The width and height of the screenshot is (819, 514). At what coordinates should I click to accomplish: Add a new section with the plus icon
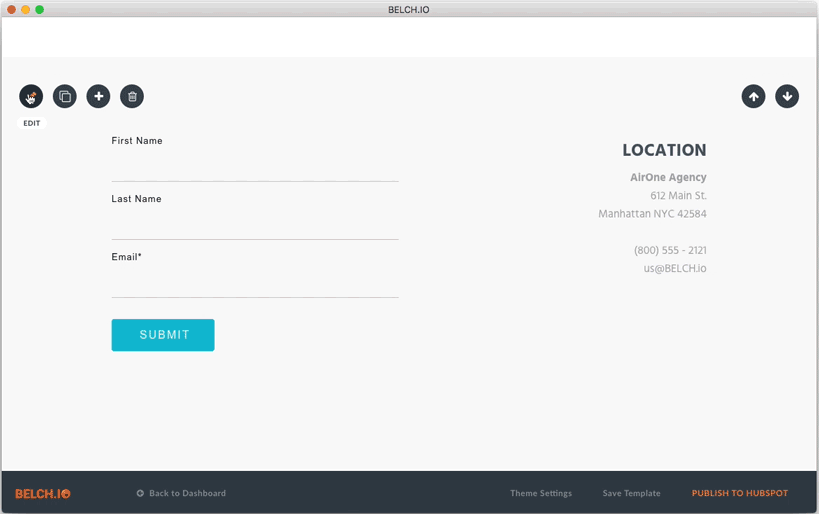[x=98, y=97]
